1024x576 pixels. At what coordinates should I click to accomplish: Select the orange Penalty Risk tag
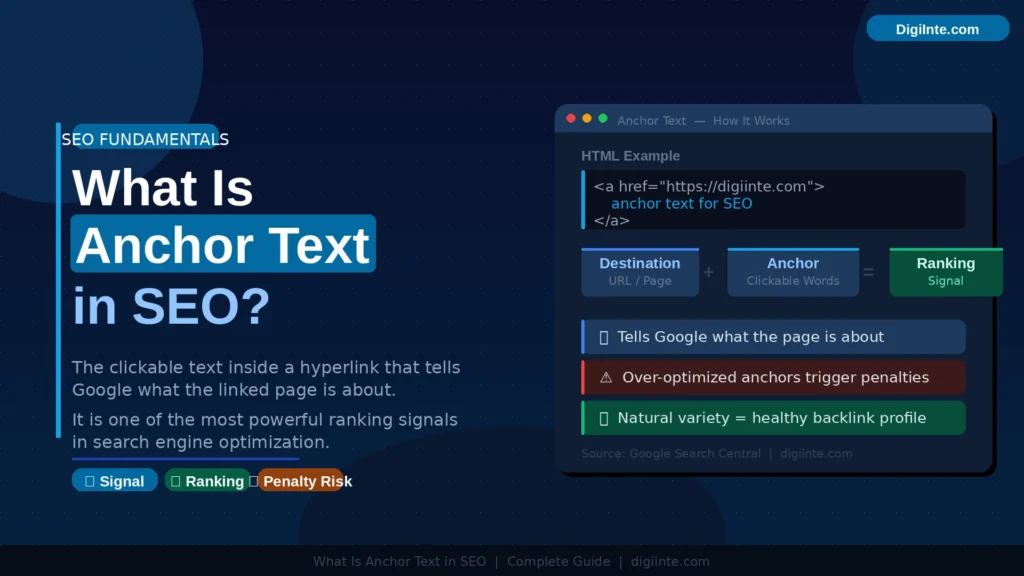point(301,481)
